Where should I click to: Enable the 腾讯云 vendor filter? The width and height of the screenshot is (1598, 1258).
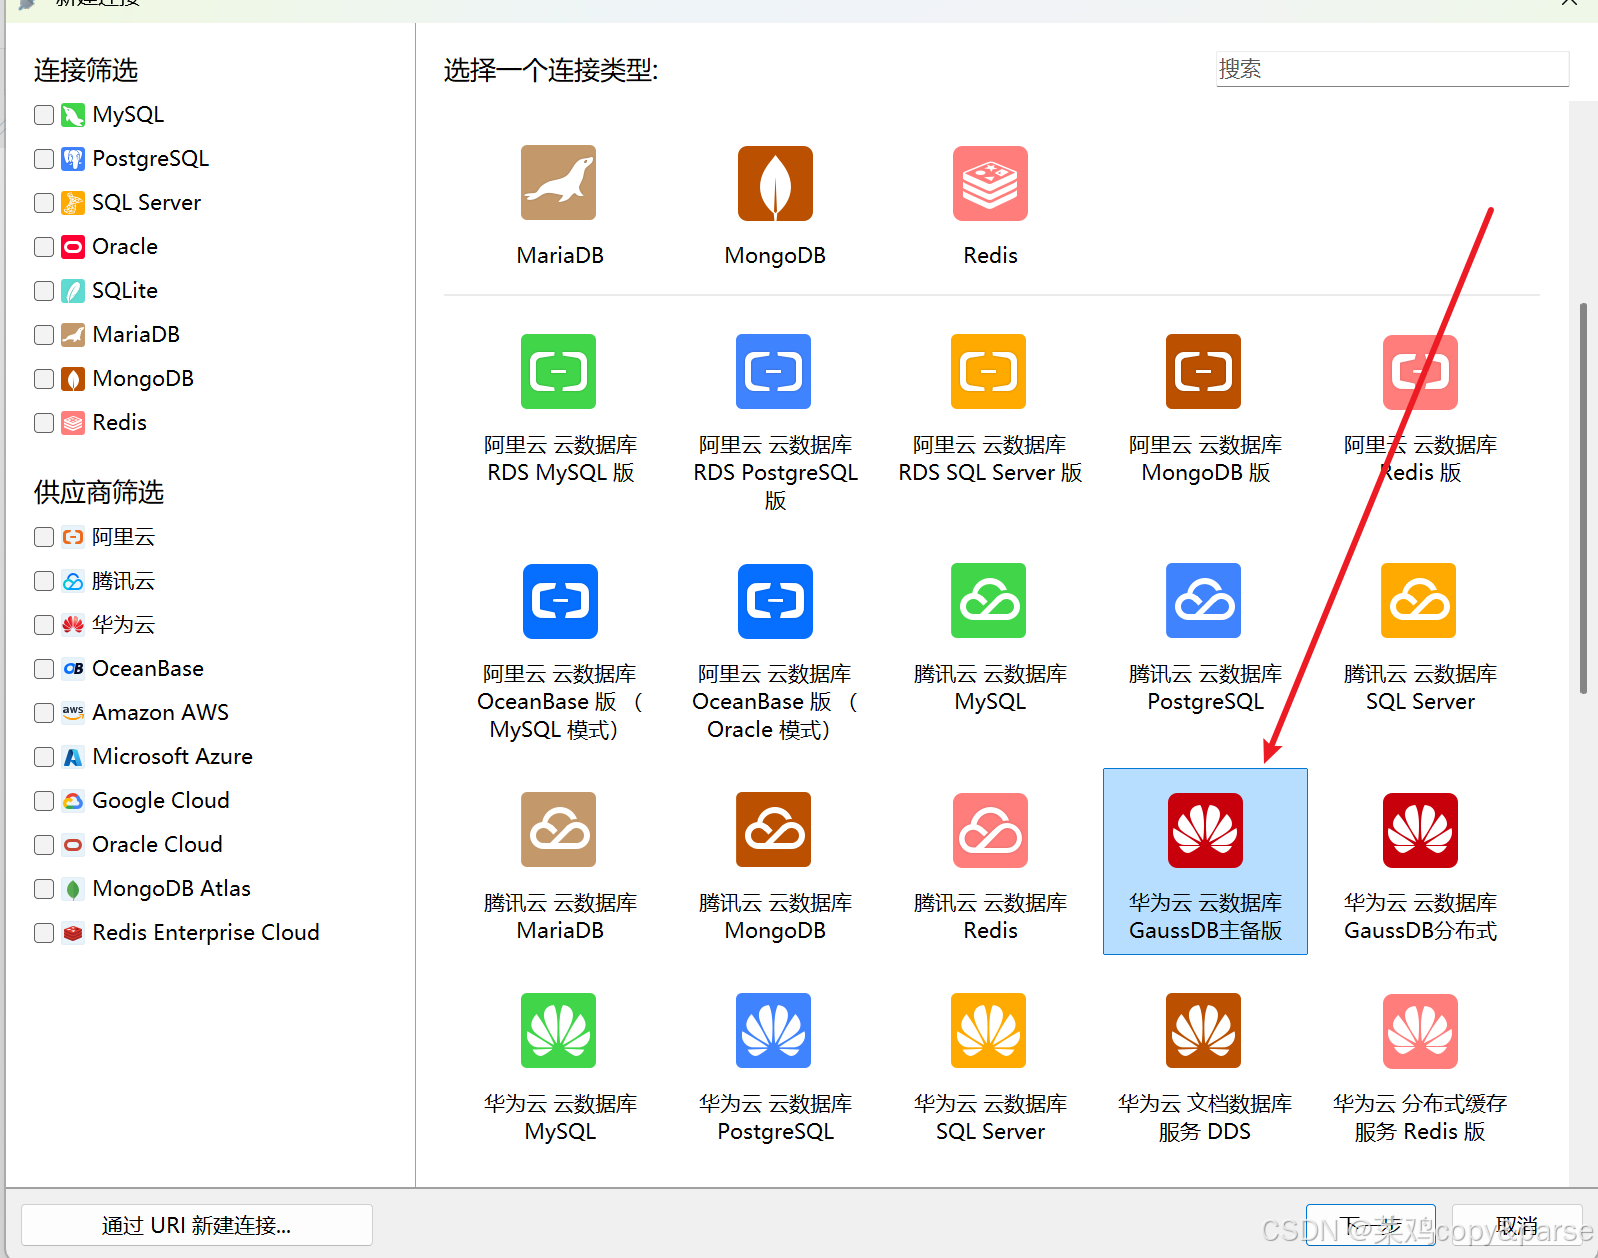(44, 581)
